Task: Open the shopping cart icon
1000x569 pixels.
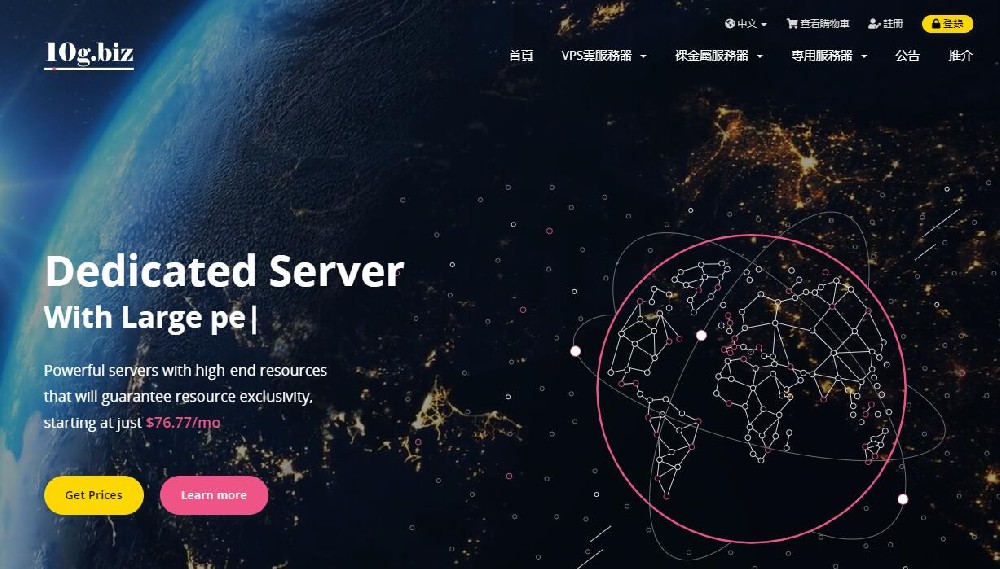Action: [x=792, y=24]
